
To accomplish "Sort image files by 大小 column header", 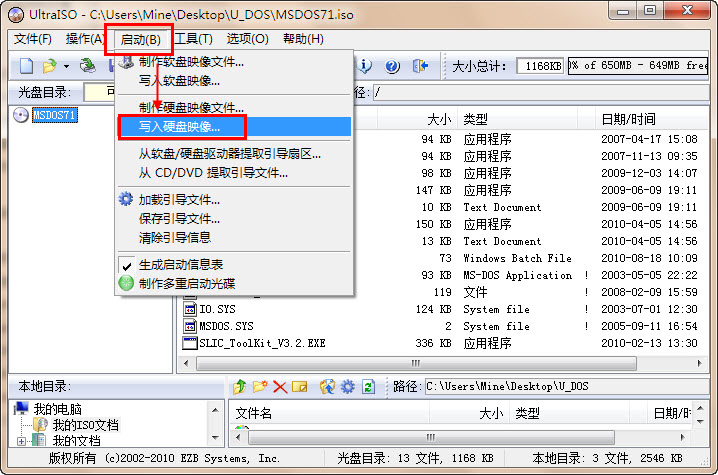I will tap(416, 120).
